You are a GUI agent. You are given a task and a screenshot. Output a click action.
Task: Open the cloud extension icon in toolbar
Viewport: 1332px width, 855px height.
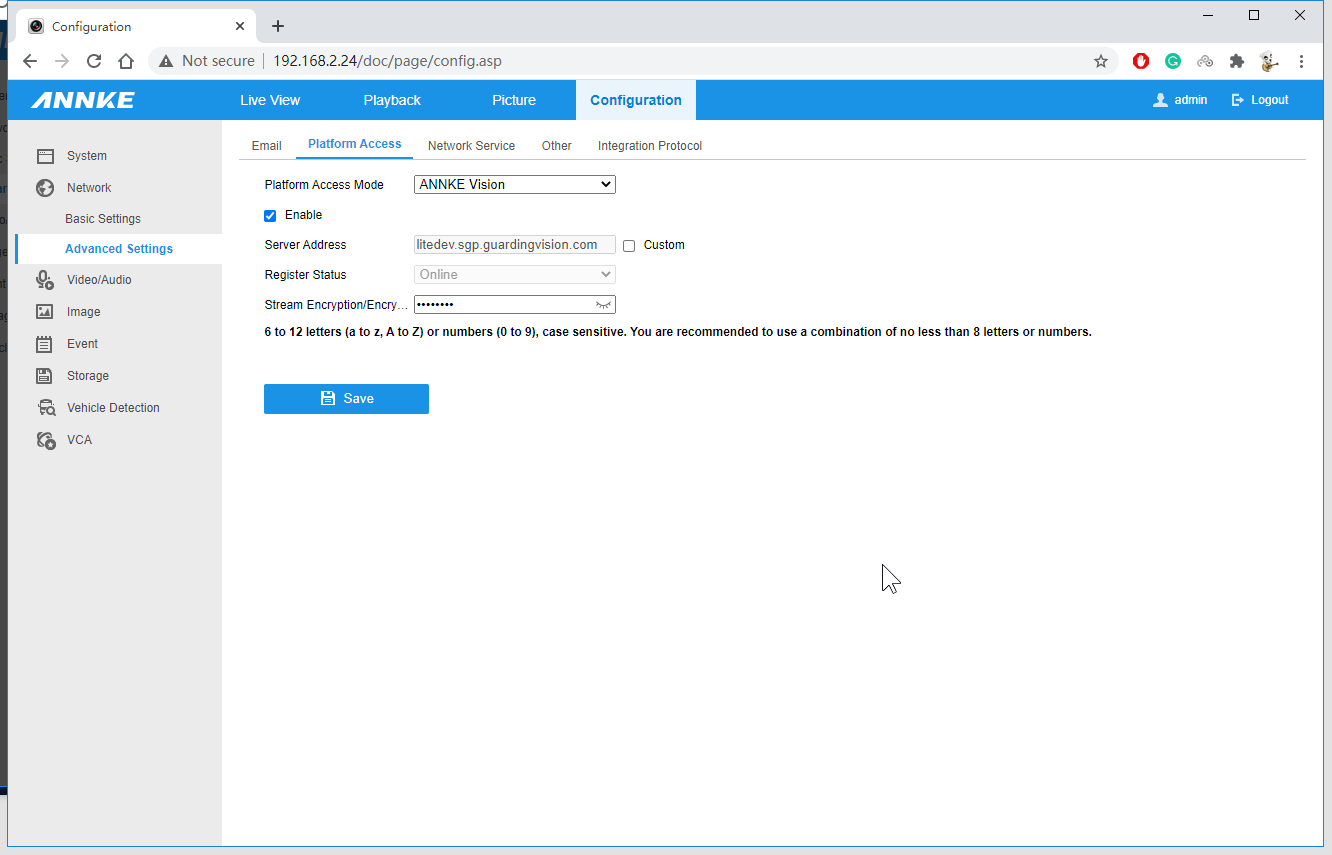tap(1205, 61)
